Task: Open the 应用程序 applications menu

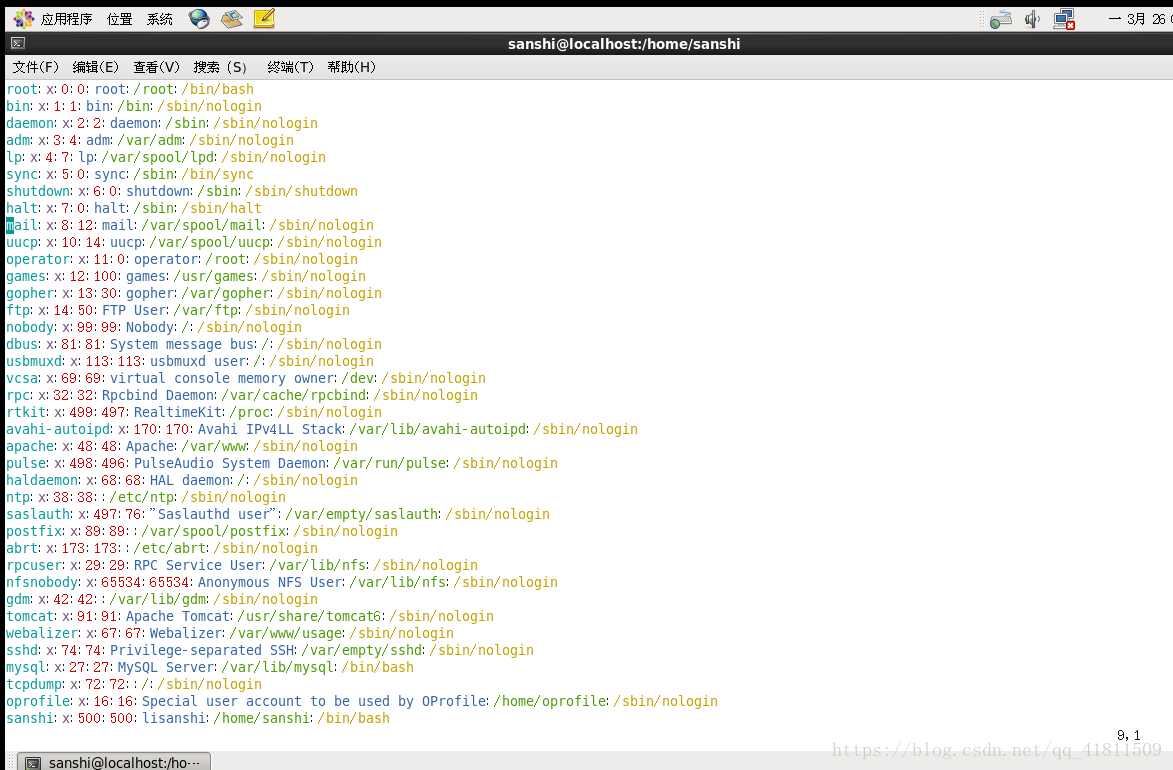Action: click(66, 19)
